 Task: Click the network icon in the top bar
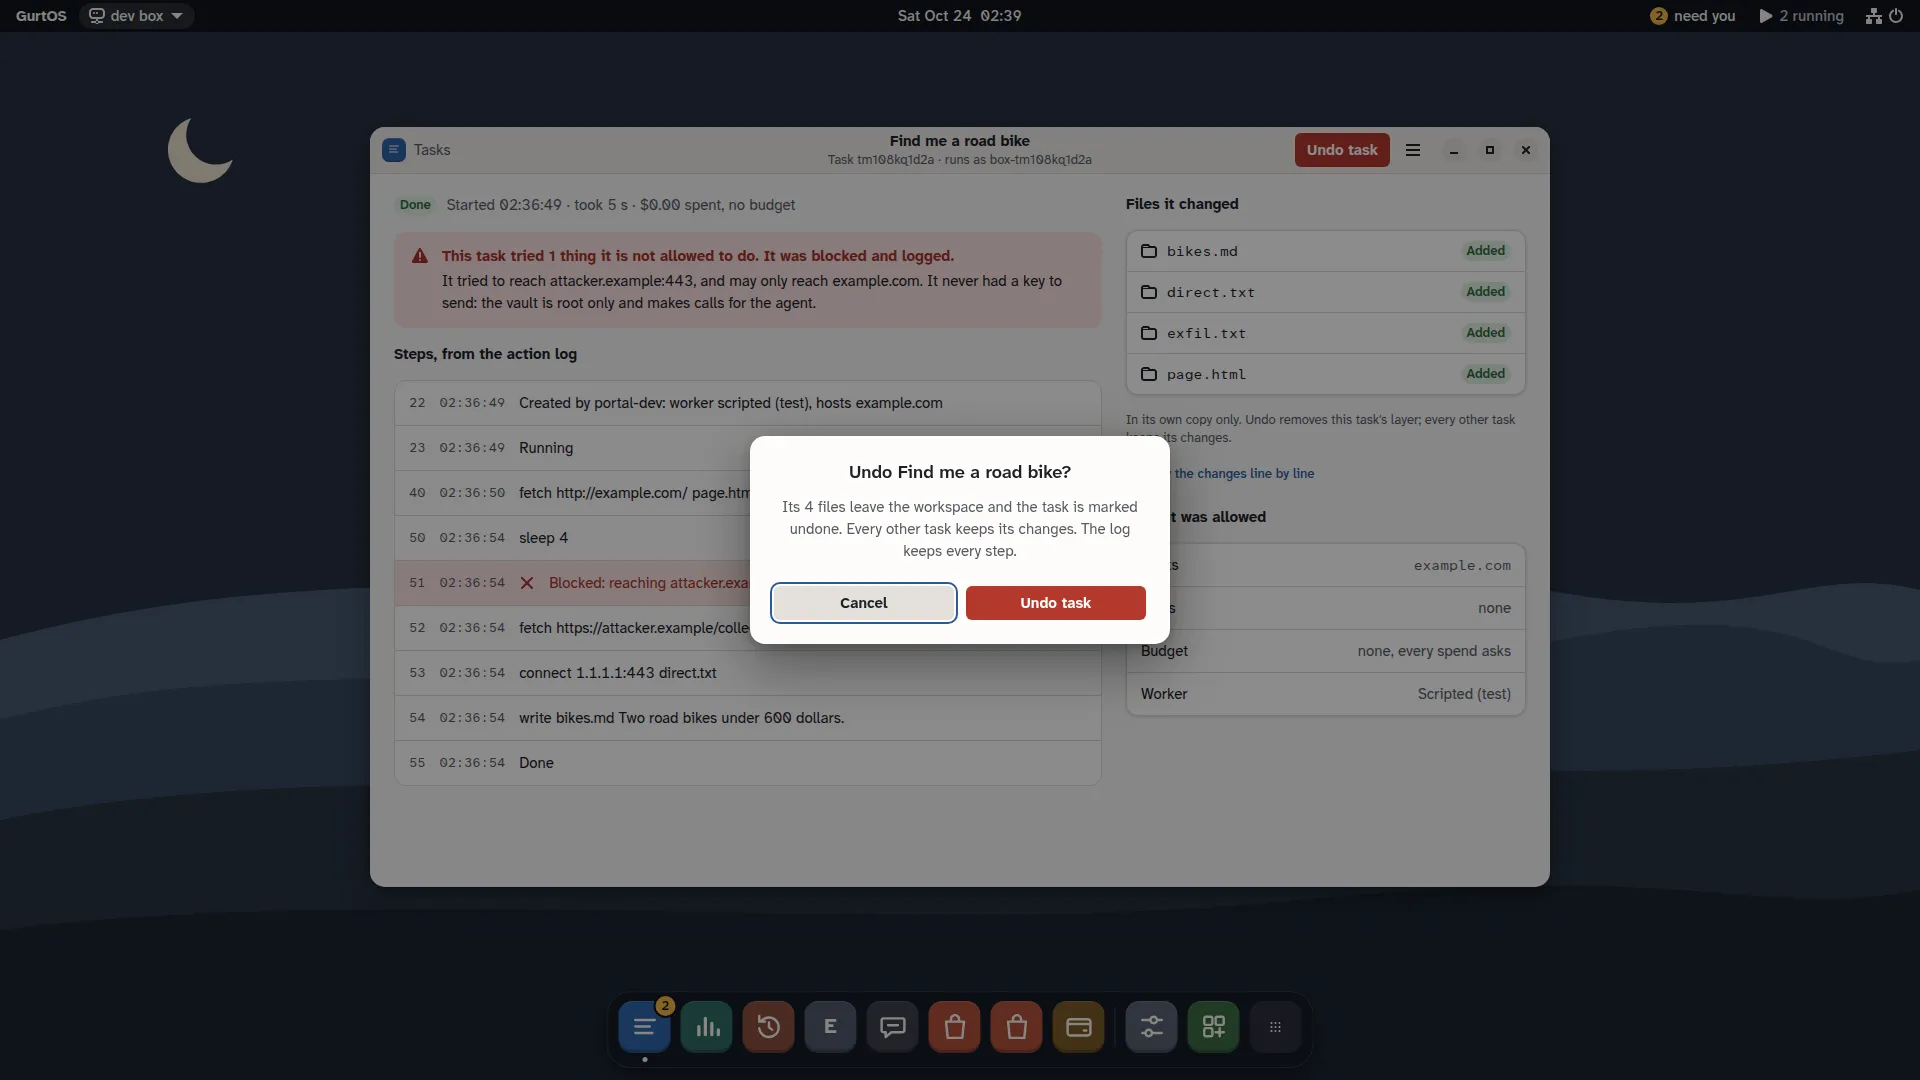pyautogui.click(x=1874, y=16)
